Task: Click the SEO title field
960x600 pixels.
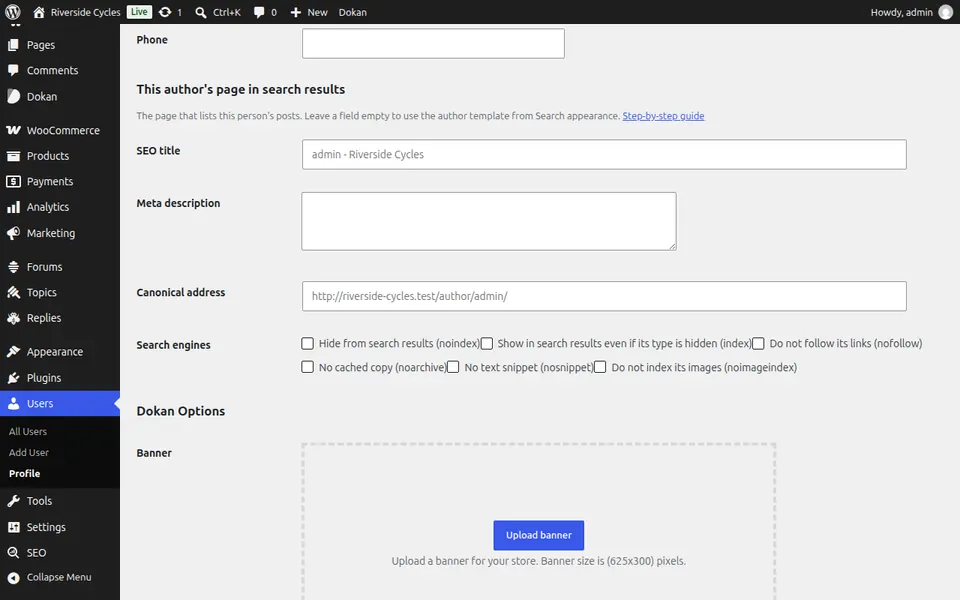Action: point(604,154)
